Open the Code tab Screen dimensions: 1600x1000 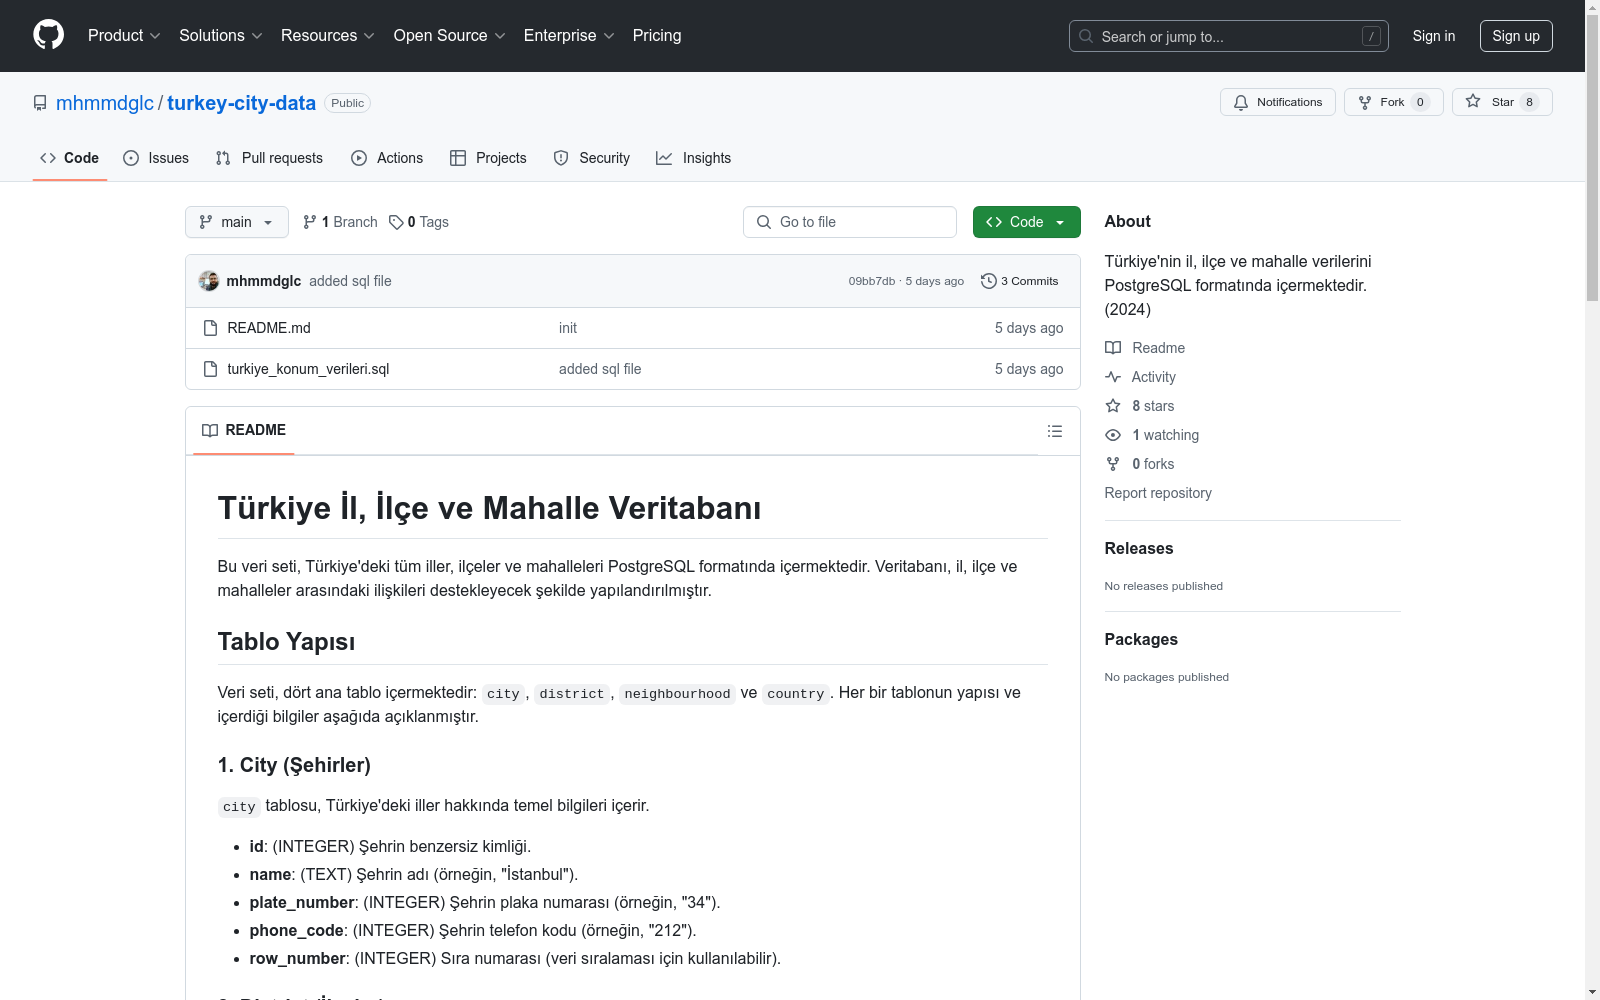point(70,158)
